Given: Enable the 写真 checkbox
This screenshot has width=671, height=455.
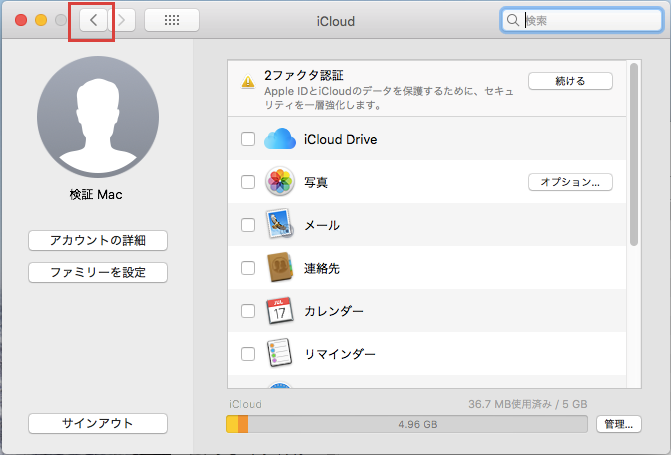Looking at the screenshot, I should tap(248, 182).
